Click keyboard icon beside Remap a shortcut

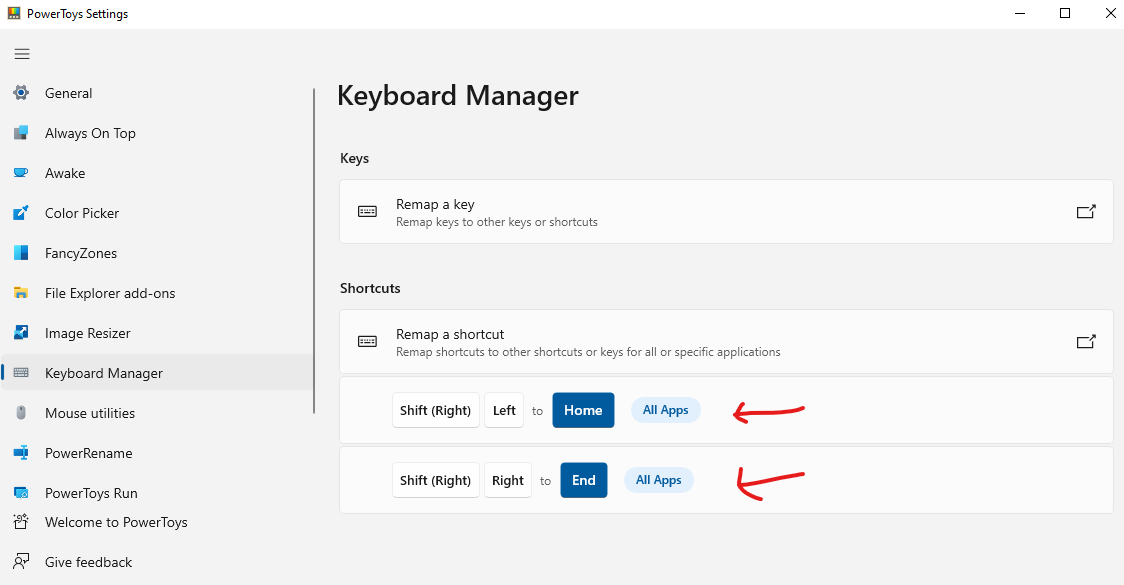368,341
